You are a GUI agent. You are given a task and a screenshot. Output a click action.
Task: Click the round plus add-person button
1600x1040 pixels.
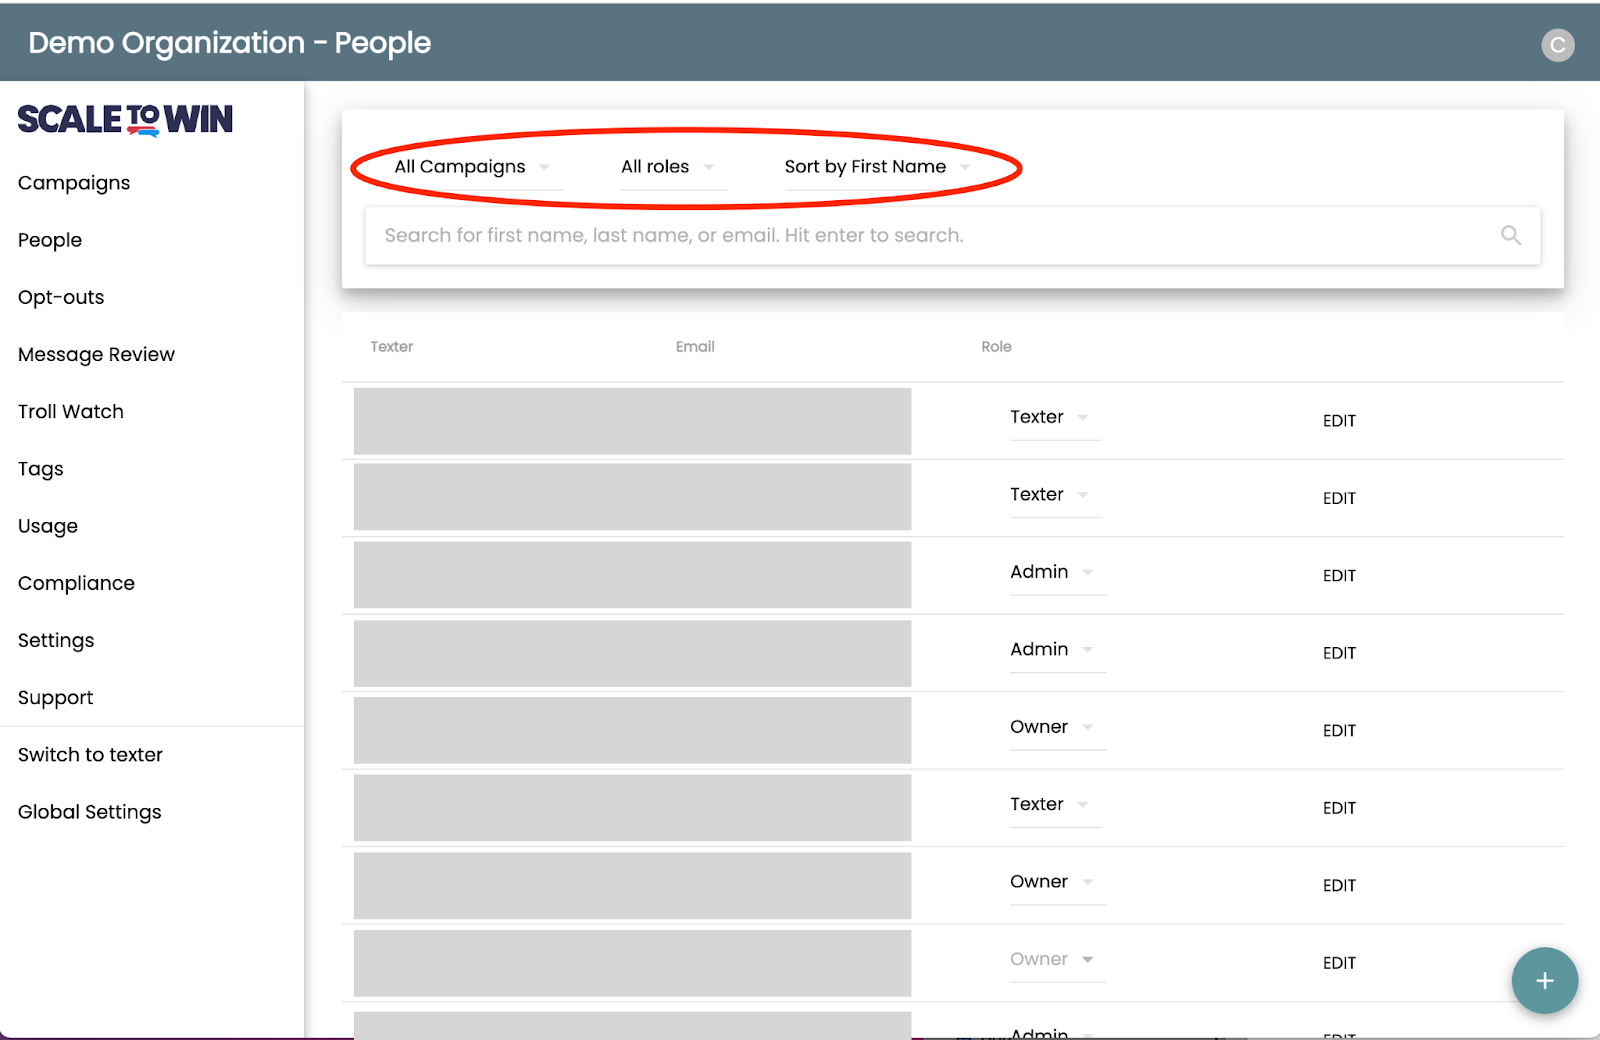(1545, 980)
